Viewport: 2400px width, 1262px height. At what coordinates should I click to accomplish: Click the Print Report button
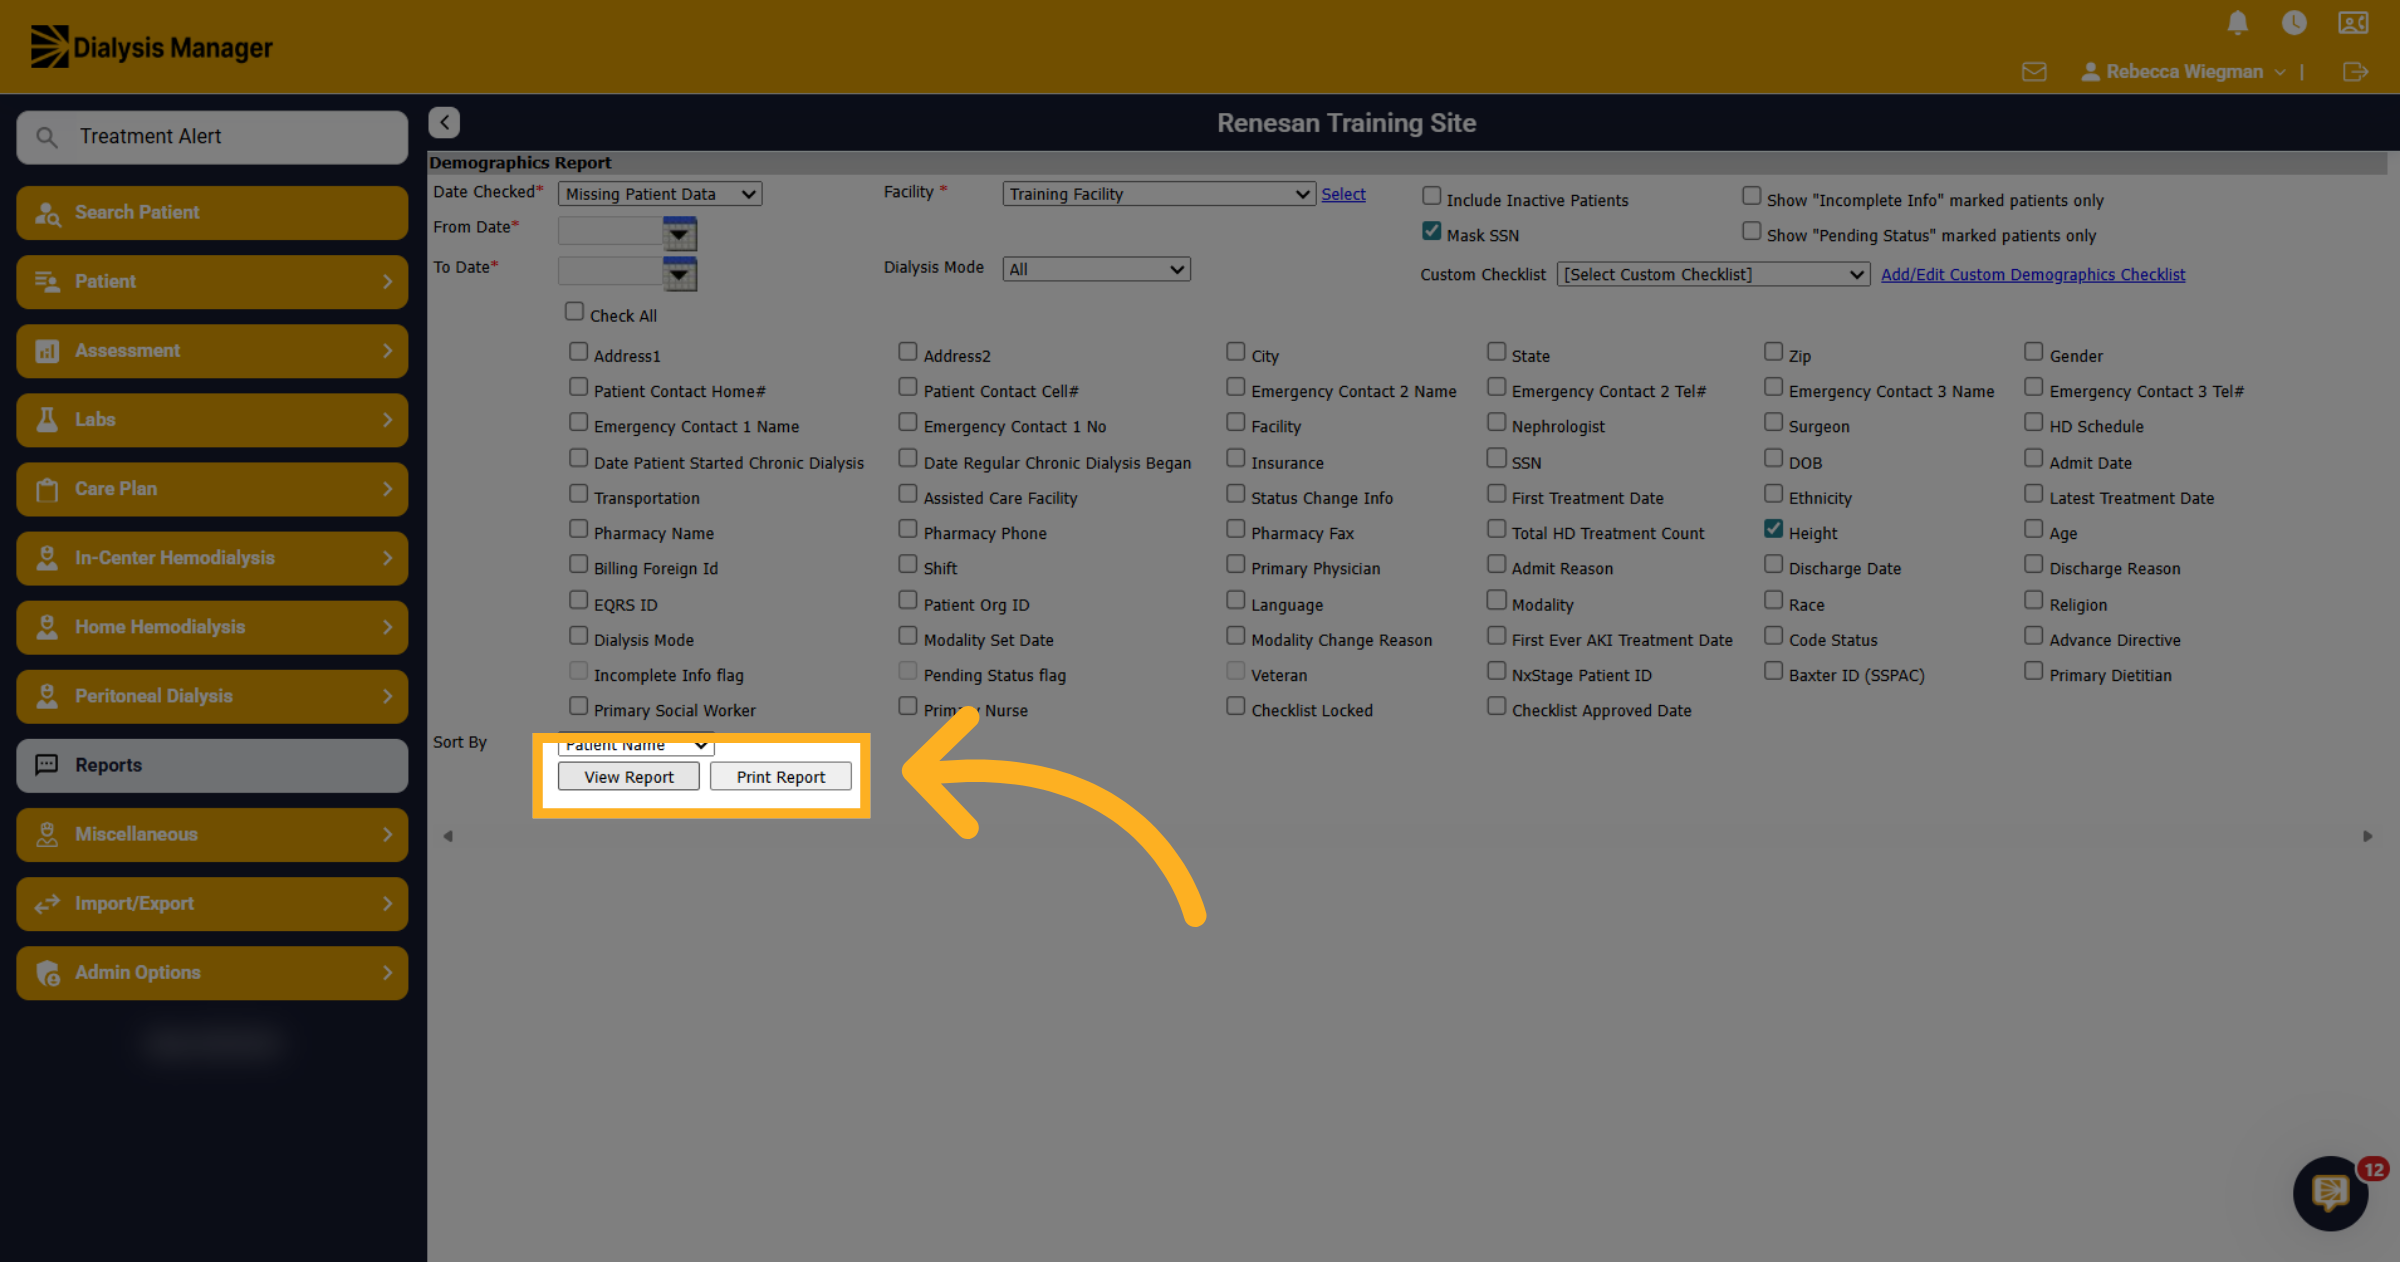781,777
